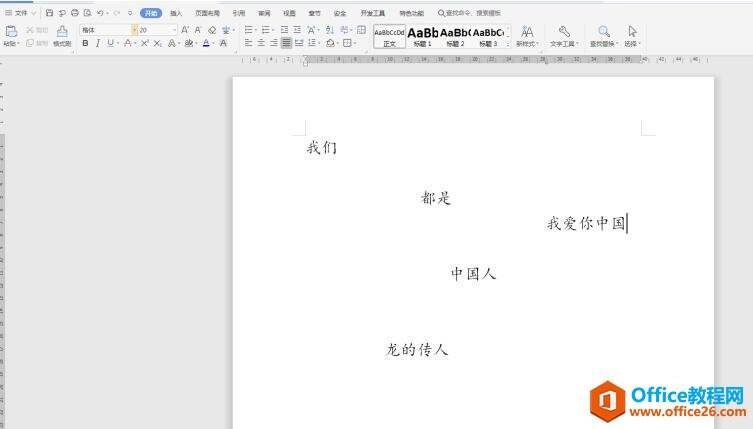This screenshot has width=753, height=429.
Task: Click the Redo arrow icon
Action: pyautogui.click(x=116, y=13)
